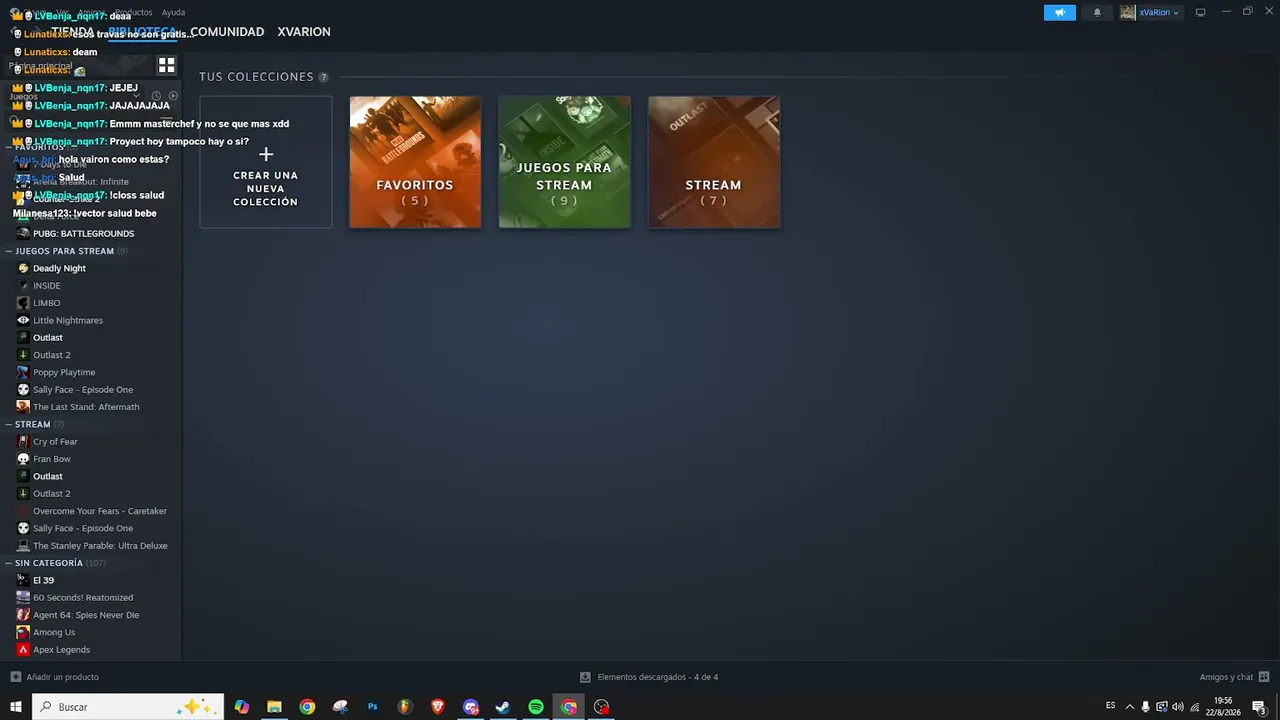Click the taskbar volume speaker icon

tap(1177, 707)
